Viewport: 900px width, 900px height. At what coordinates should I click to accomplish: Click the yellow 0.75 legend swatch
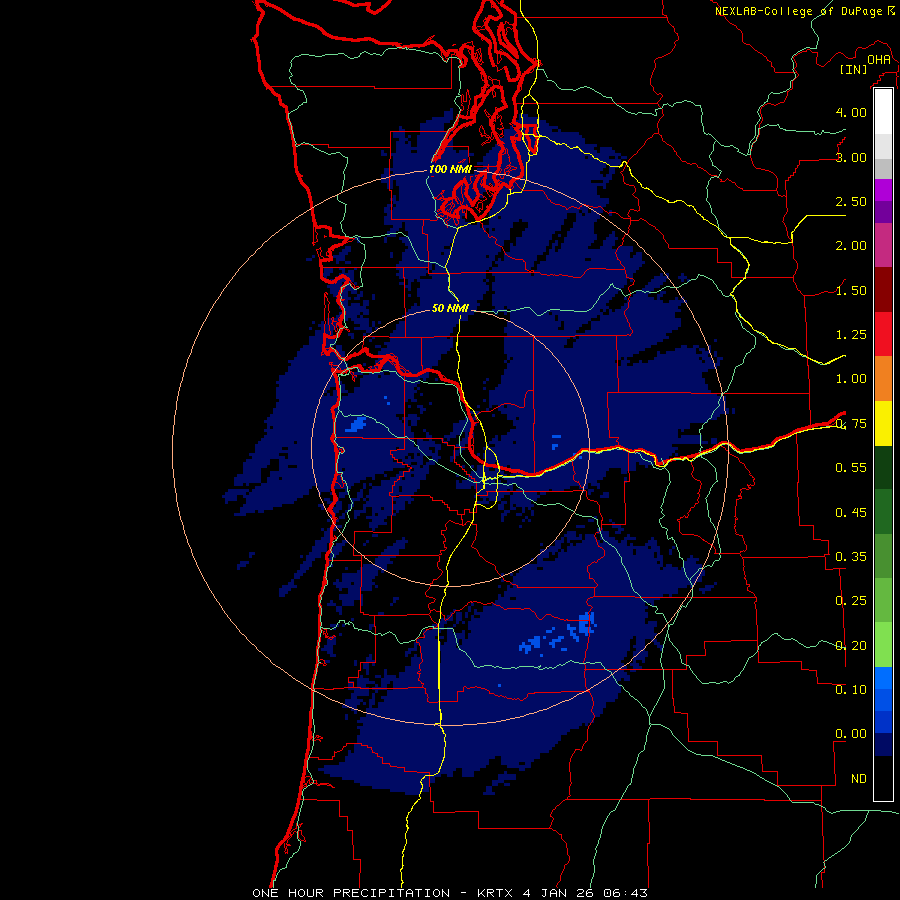[x=883, y=423]
